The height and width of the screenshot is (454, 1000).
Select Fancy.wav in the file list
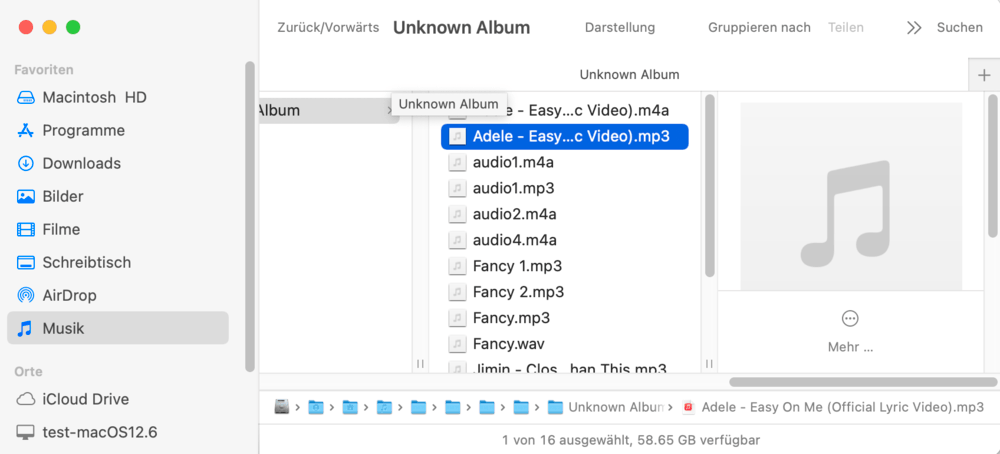click(510, 344)
